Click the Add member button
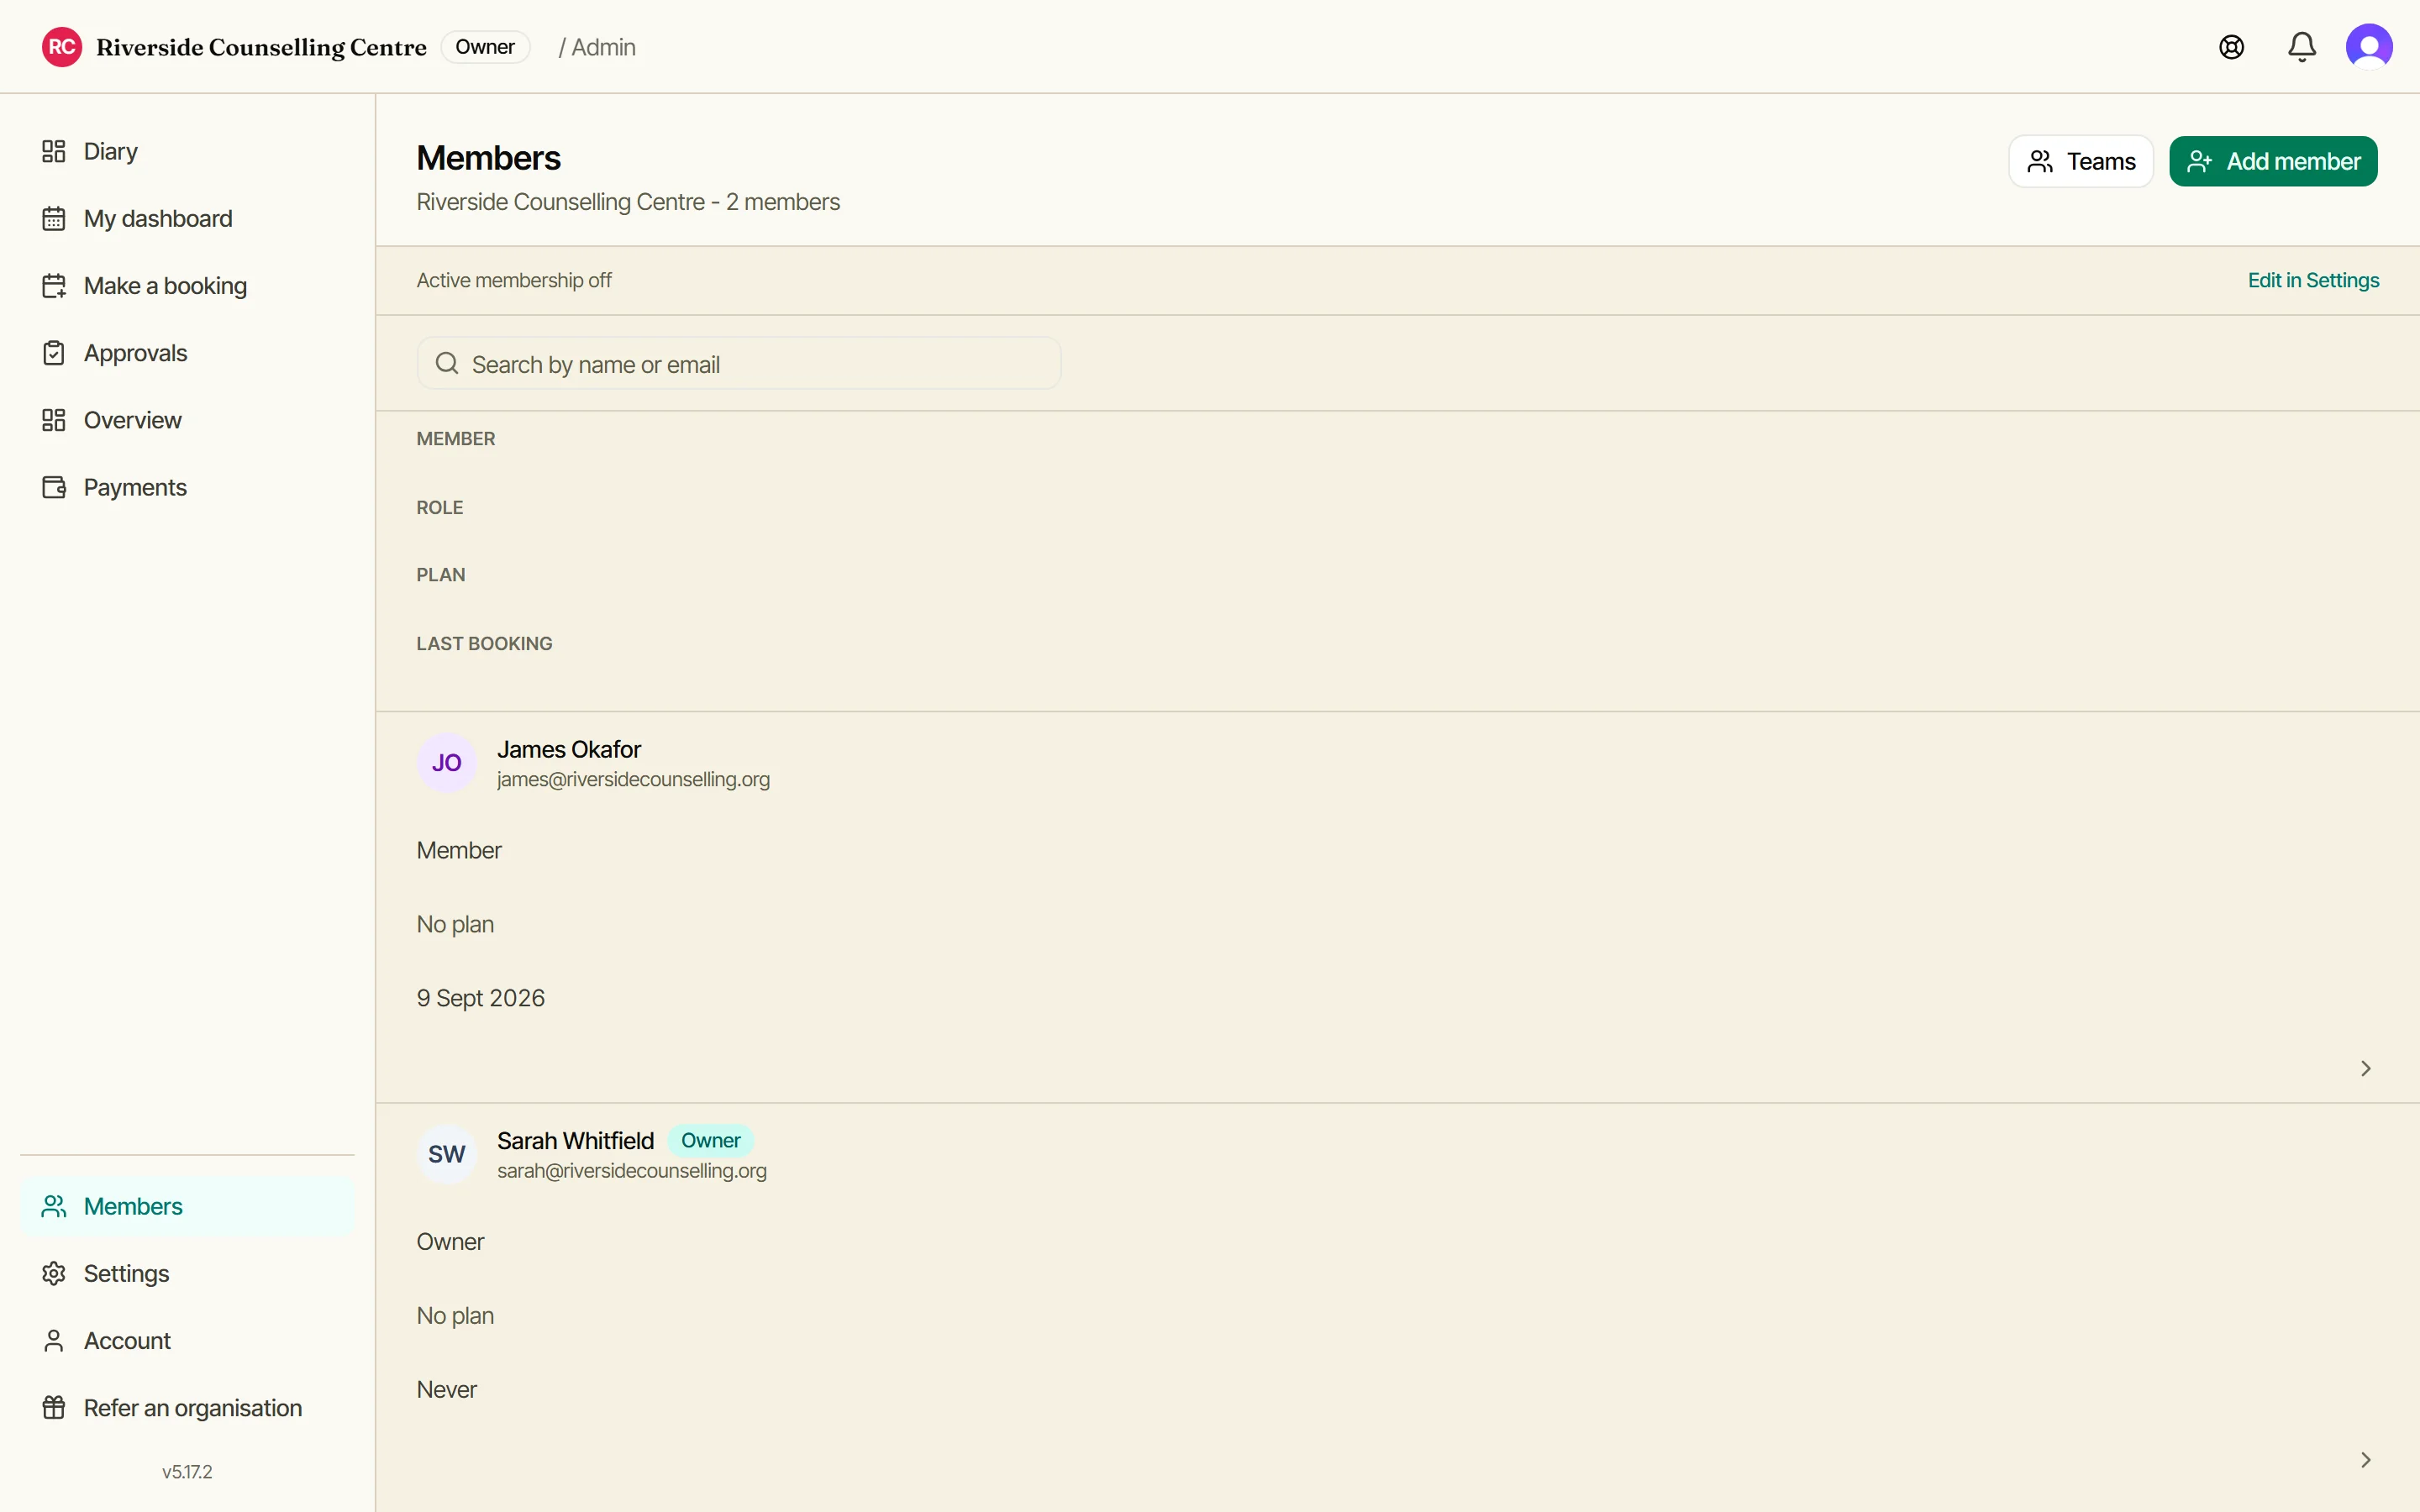Viewport: 2420px width, 1512px height. tap(2273, 161)
